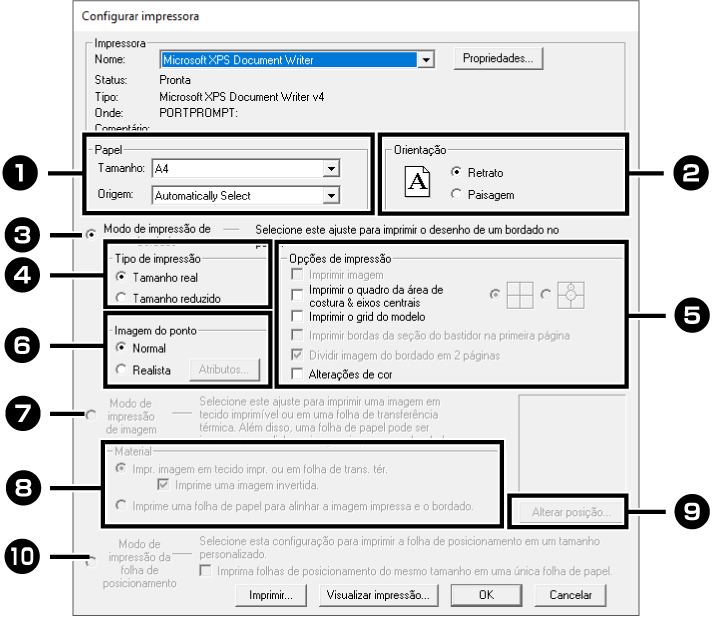This screenshot has height=620, width=712.
Task: Select Tamanho reduzido print type
Action: coord(121,297)
